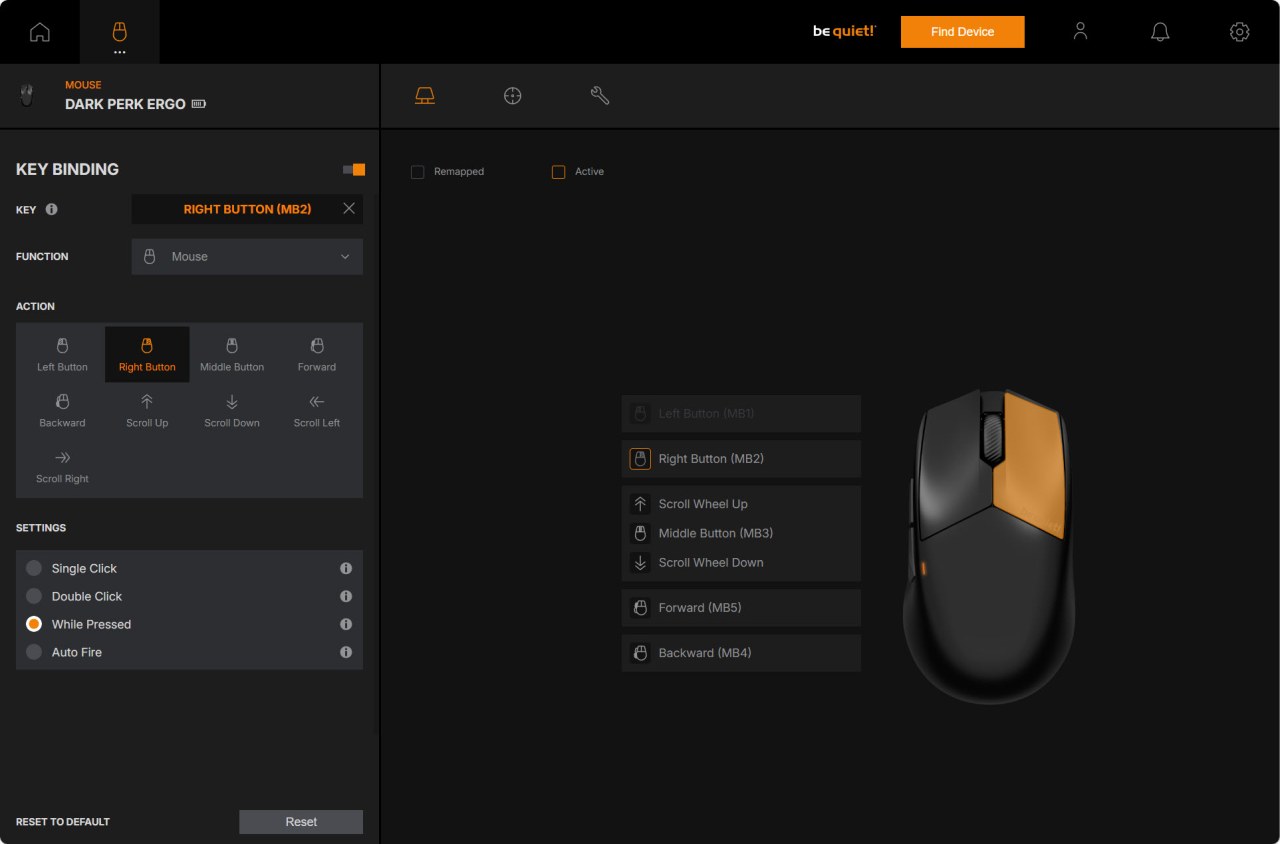Expand the Function Mouse dropdown
This screenshot has width=1280, height=844.
click(247, 257)
